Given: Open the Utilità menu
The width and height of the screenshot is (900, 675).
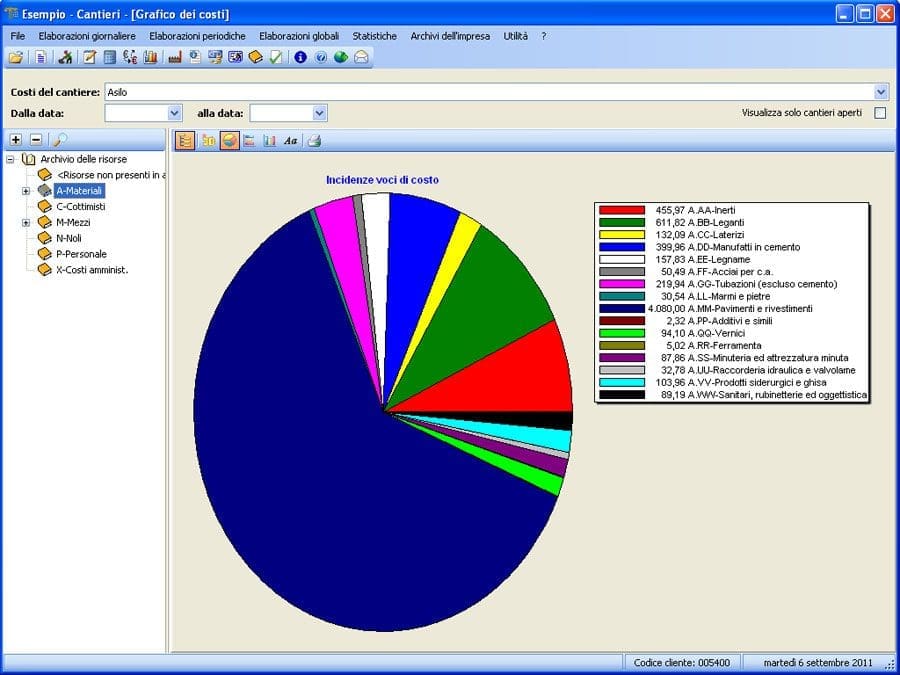Looking at the screenshot, I should coord(515,36).
